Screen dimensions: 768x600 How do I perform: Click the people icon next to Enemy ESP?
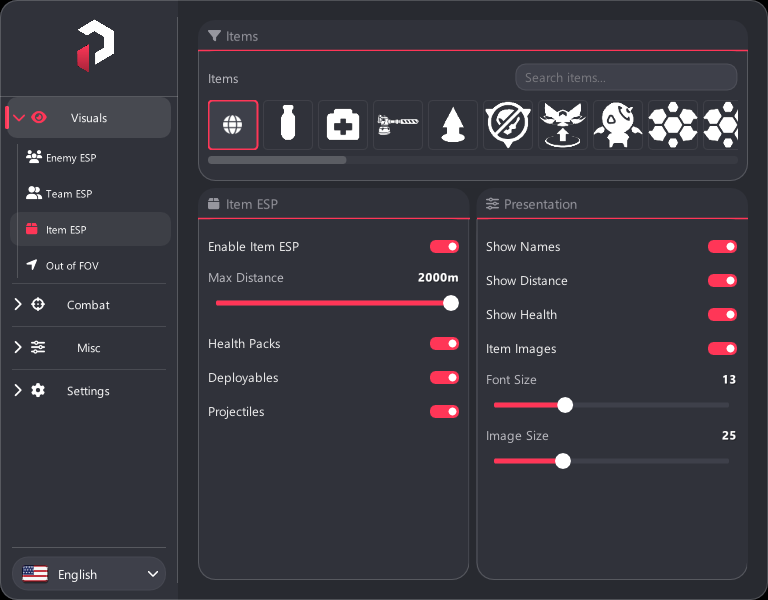pos(34,157)
